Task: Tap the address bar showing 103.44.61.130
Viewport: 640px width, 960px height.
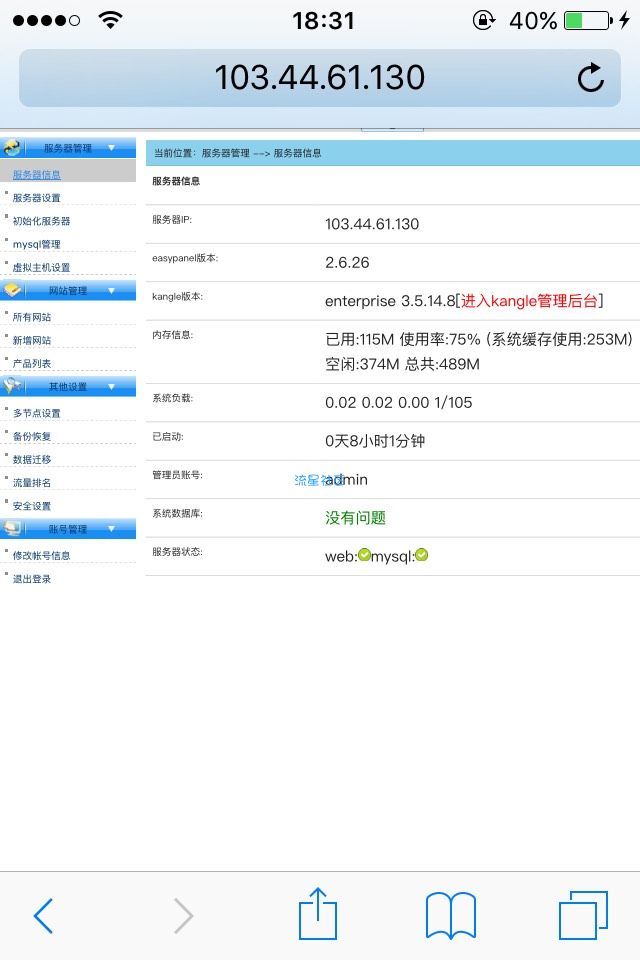Action: pyautogui.click(x=320, y=78)
